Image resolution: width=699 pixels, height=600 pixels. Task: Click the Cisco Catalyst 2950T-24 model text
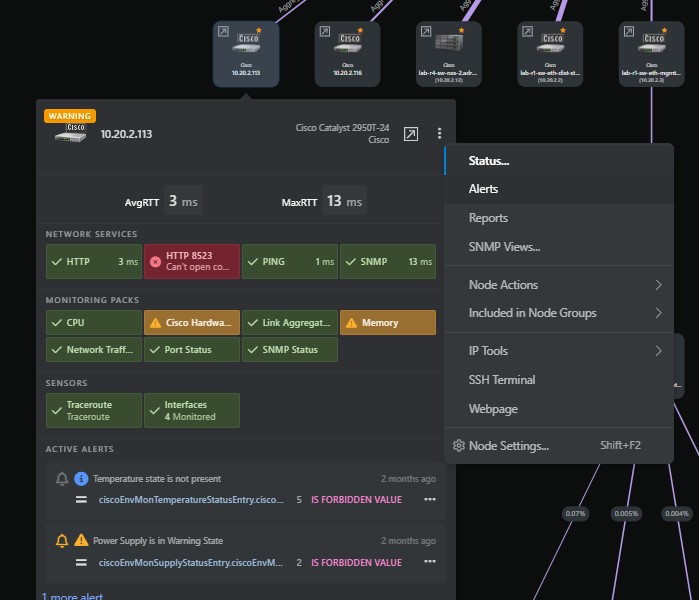point(342,128)
